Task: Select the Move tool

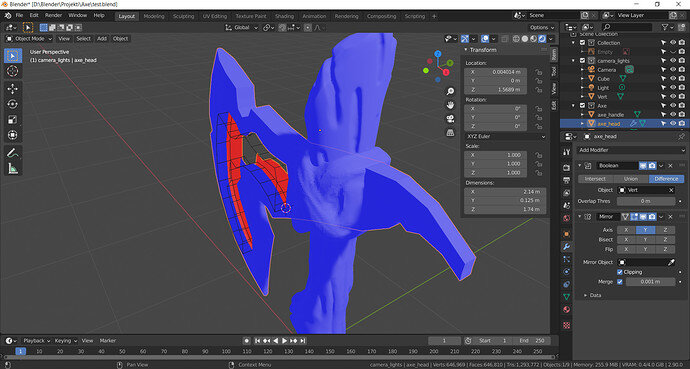Action: (12, 88)
